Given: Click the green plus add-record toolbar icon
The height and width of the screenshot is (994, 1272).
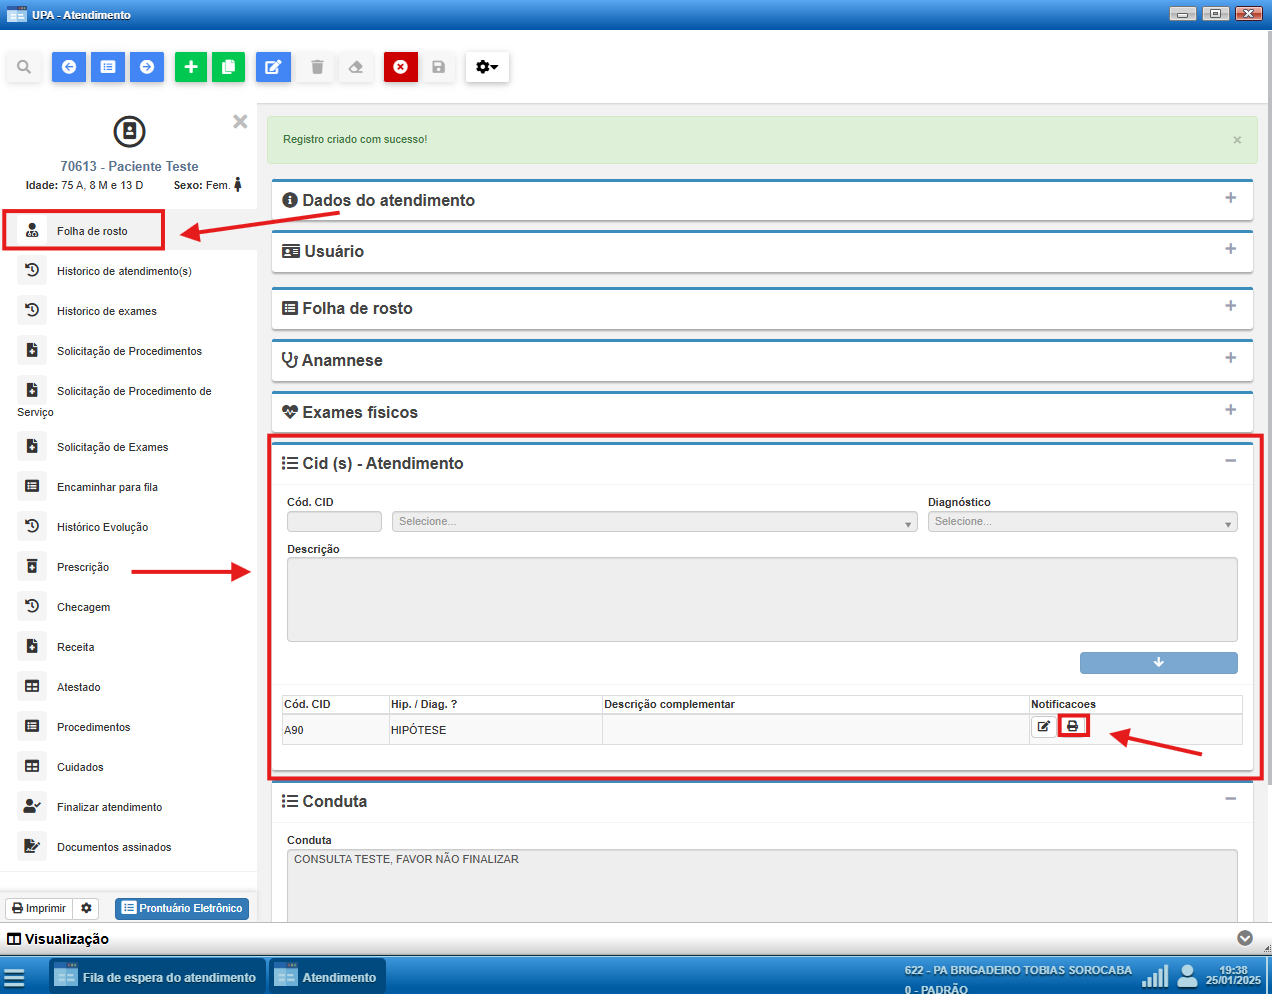Looking at the screenshot, I should click(190, 67).
